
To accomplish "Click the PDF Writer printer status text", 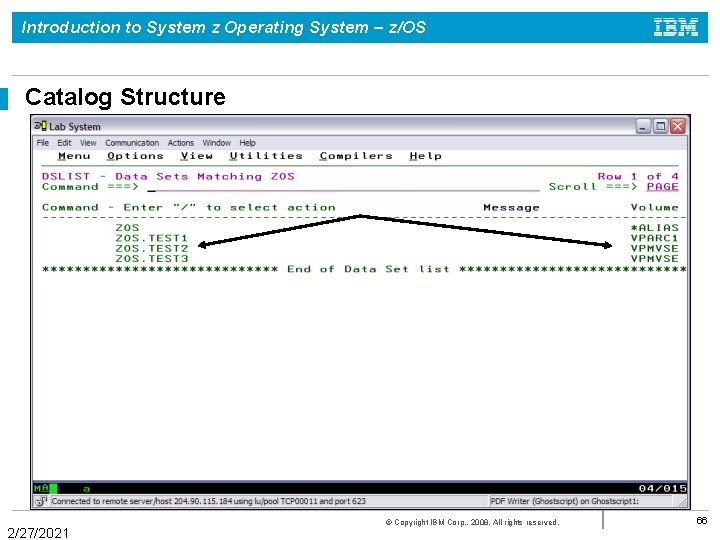I will (x=564, y=501).
